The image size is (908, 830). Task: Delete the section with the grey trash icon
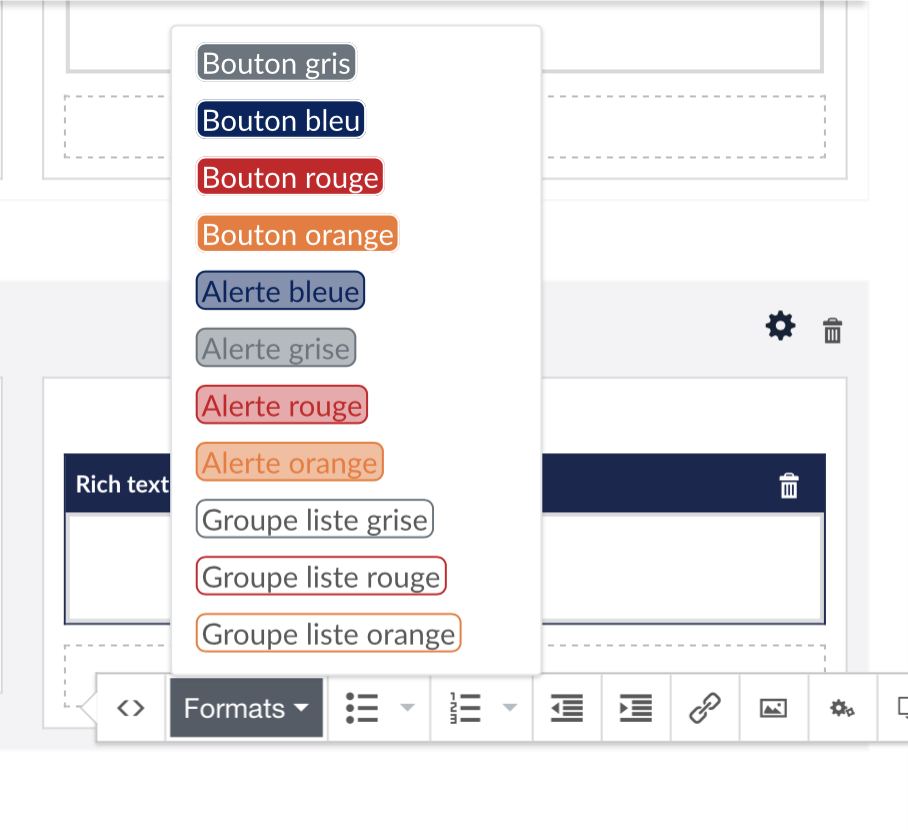click(832, 330)
